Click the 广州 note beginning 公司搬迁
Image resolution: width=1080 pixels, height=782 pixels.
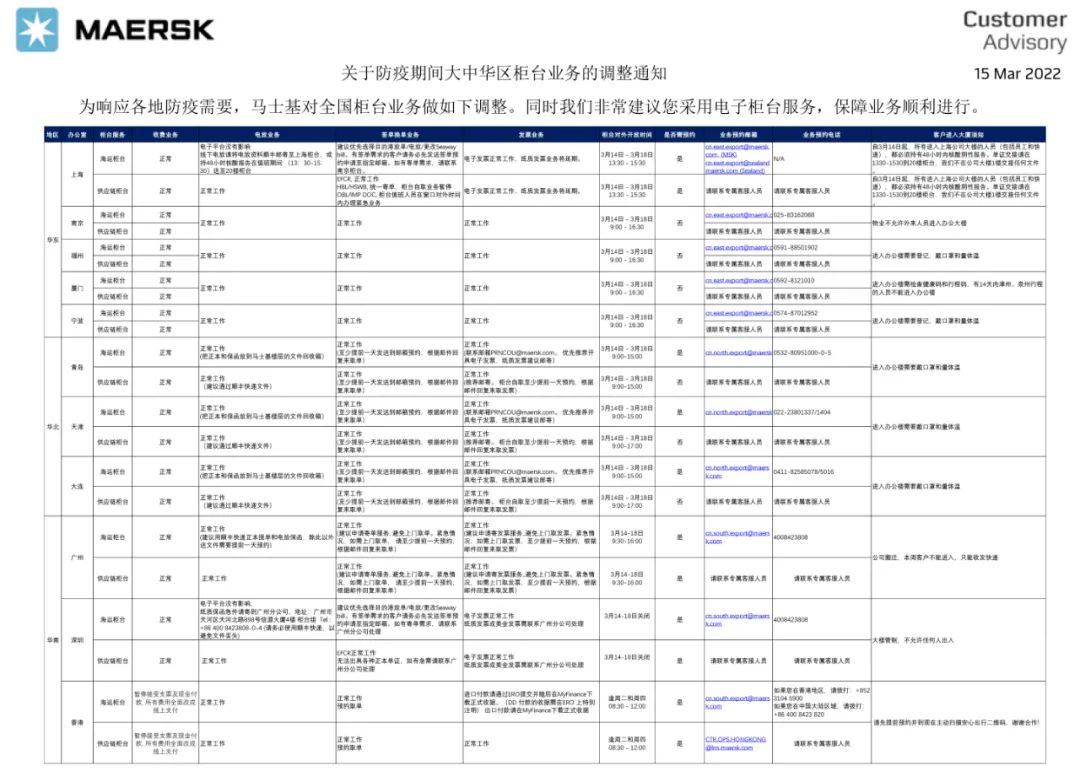point(935,557)
